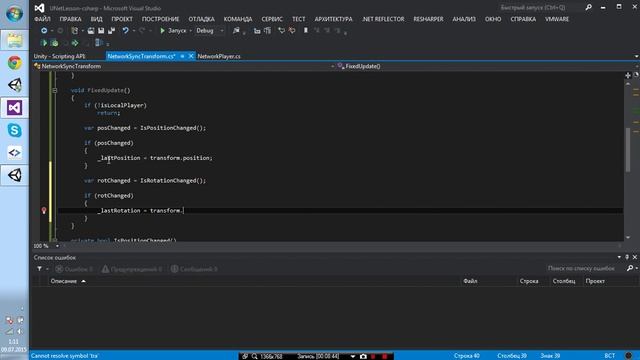This screenshot has height=360, width=640.
Task: Toggle the Предупреждений 0 warnings filter
Action: click(132, 269)
